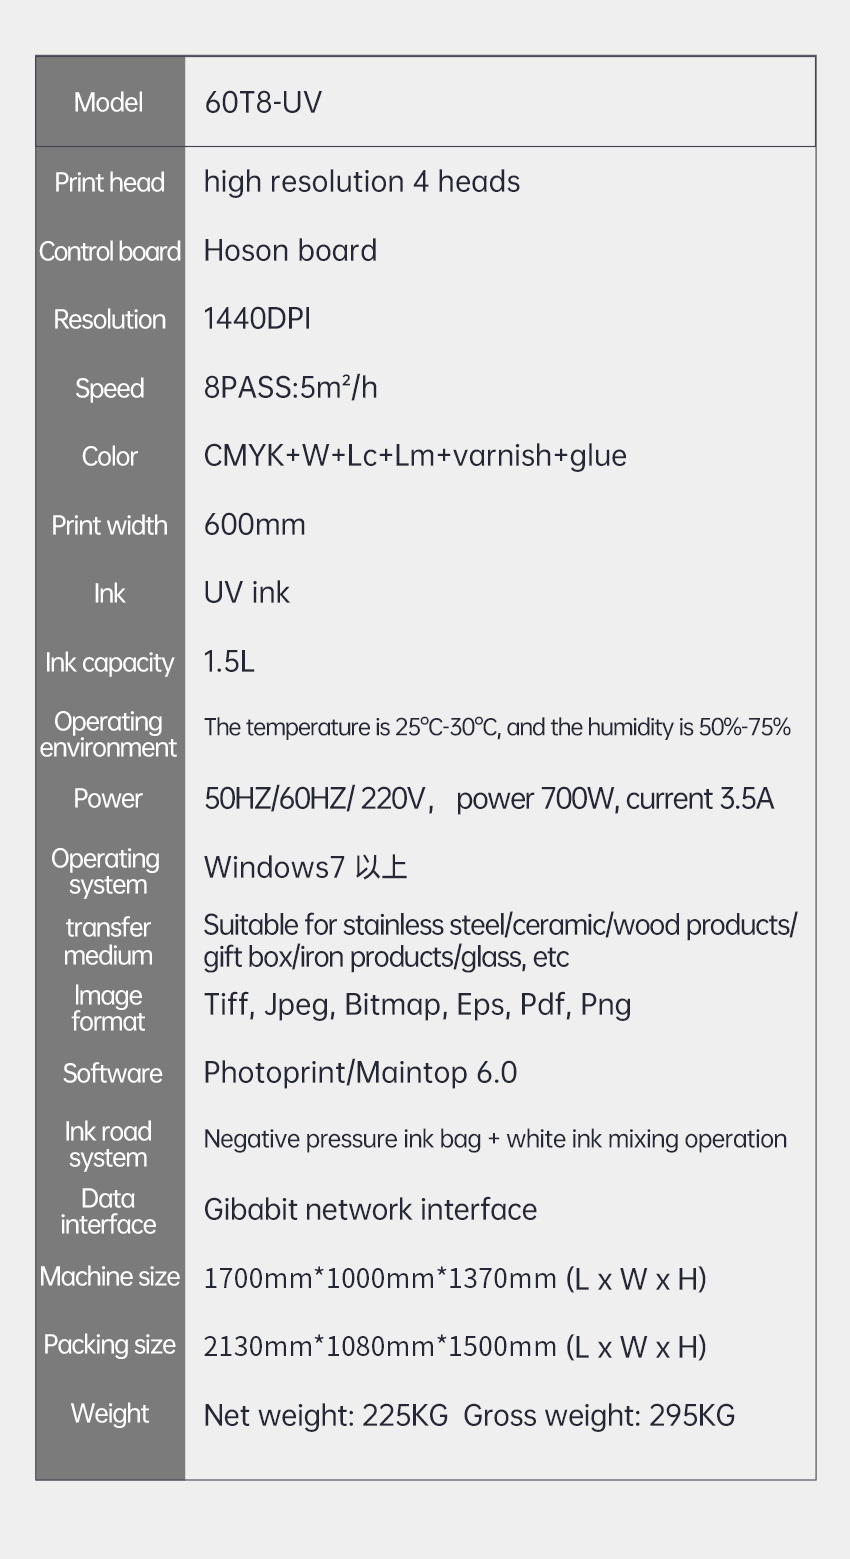Select the UV ink value
850x1559 pixels.
[x=247, y=593]
